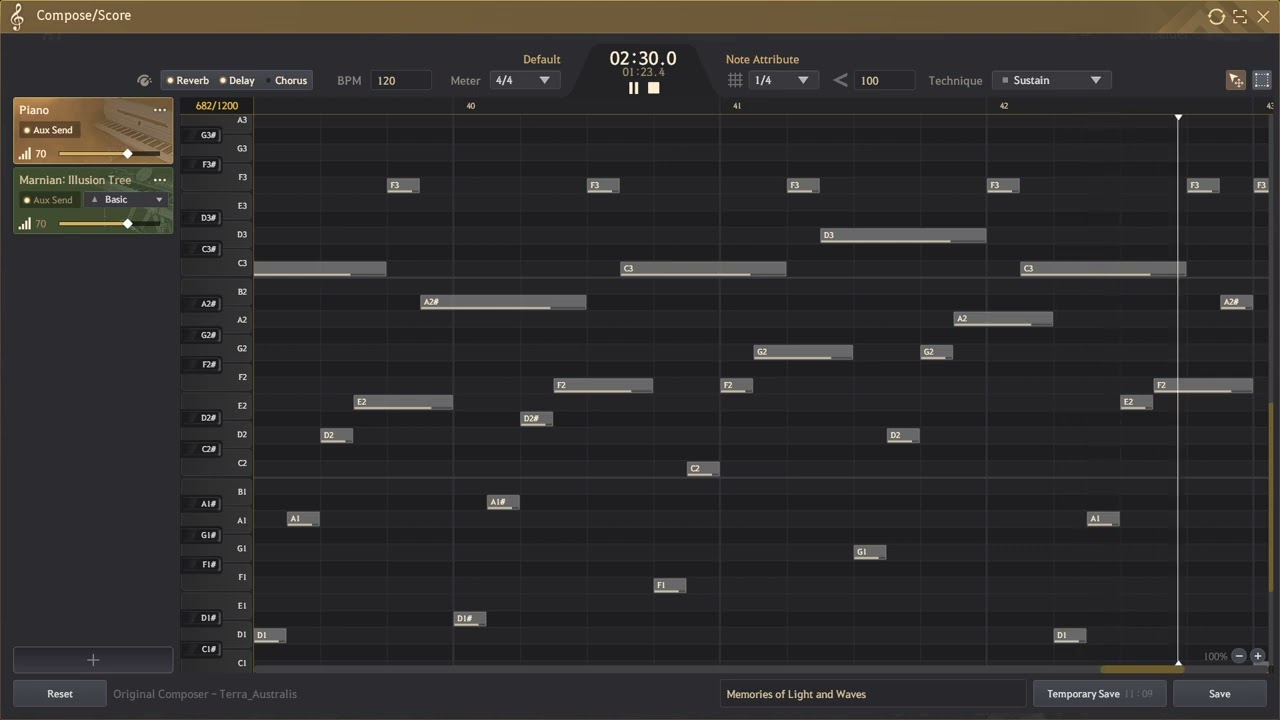Add a new instrument track with plus button

[93, 660]
